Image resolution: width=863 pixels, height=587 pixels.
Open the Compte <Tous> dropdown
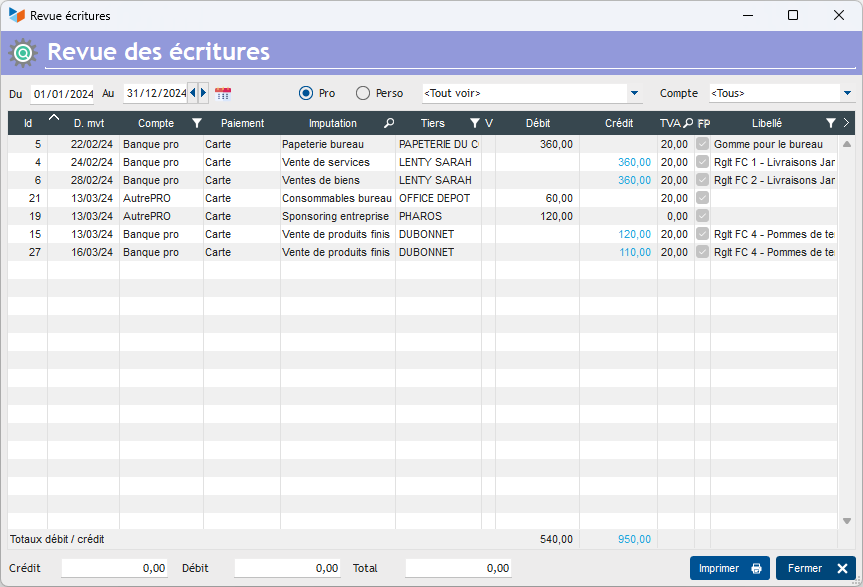tap(847, 93)
